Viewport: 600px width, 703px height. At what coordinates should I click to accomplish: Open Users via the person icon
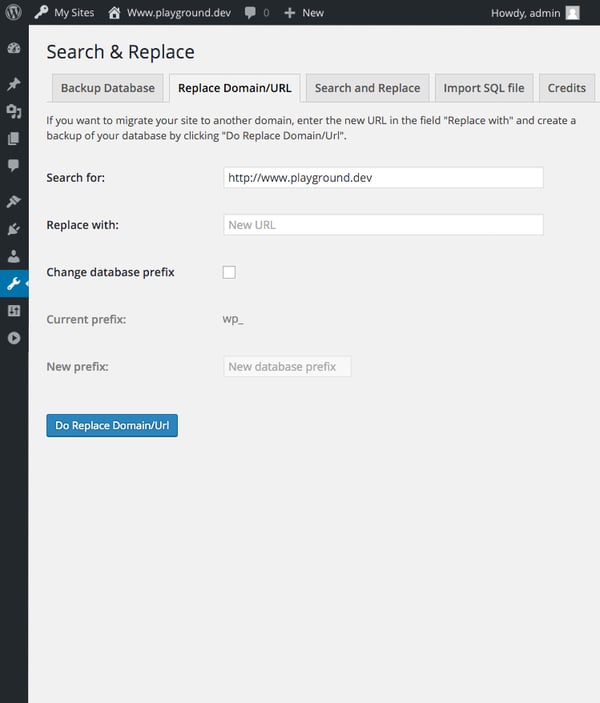coord(14,256)
